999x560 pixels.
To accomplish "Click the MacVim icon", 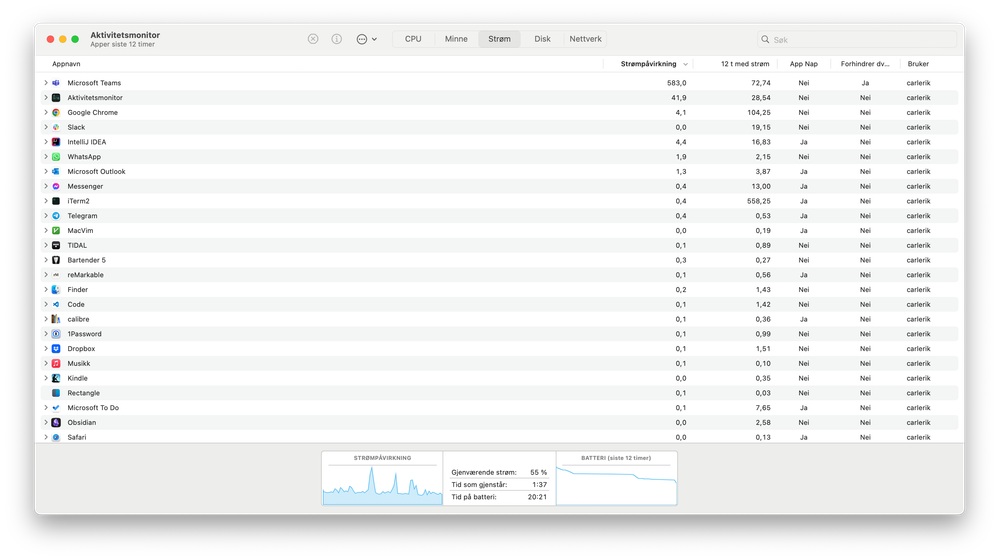I will pos(56,230).
